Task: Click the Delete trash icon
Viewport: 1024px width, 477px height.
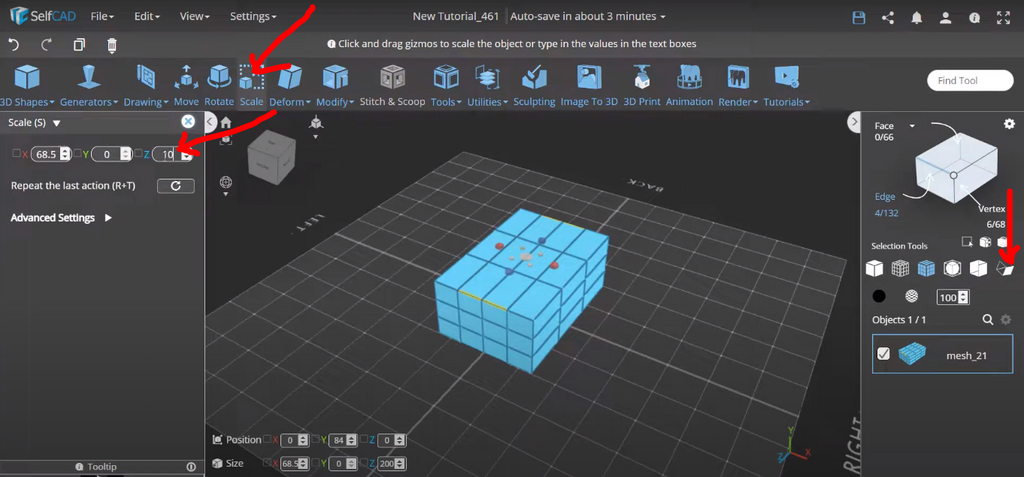Action: [x=112, y=45]
